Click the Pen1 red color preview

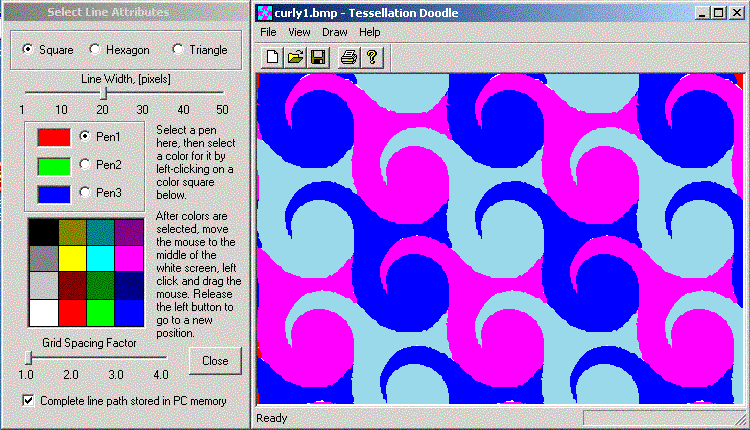click(x=54, y=137)
